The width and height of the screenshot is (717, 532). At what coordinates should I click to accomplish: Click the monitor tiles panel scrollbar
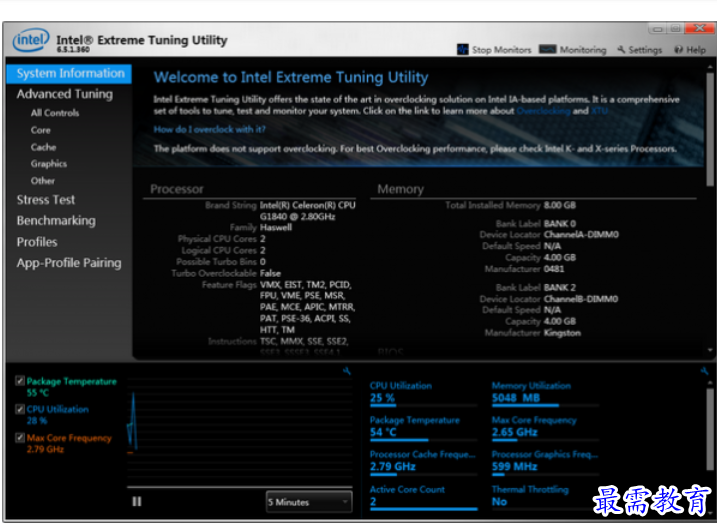tap(710, 429)
